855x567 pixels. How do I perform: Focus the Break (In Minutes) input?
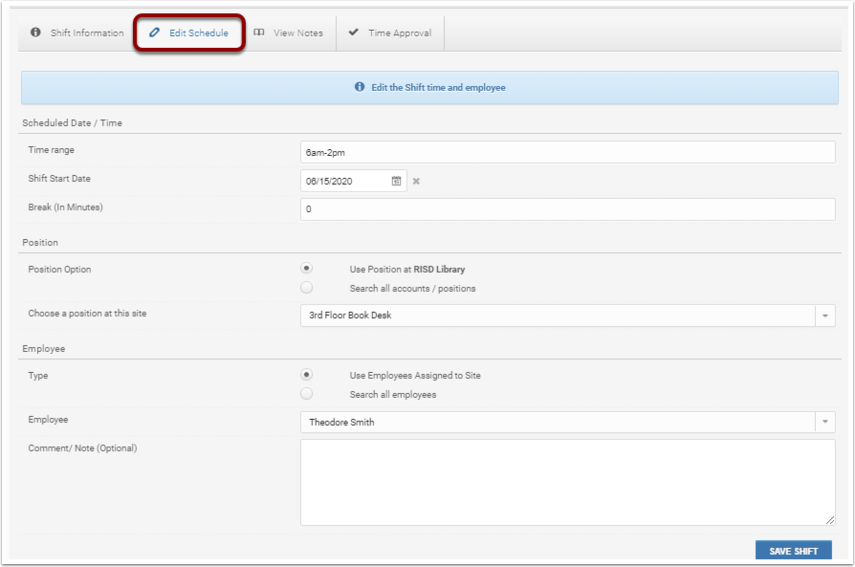click(567, 209)
